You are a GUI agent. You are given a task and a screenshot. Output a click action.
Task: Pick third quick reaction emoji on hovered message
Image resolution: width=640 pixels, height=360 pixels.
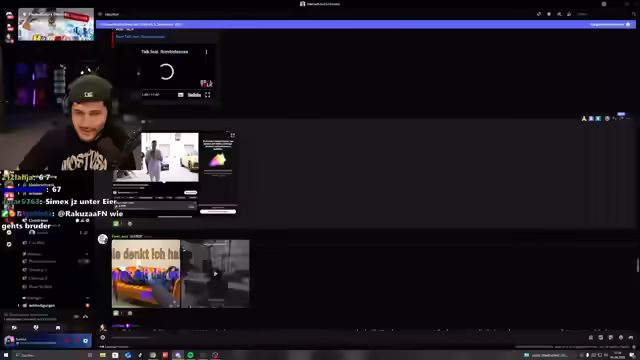point(598,118)
